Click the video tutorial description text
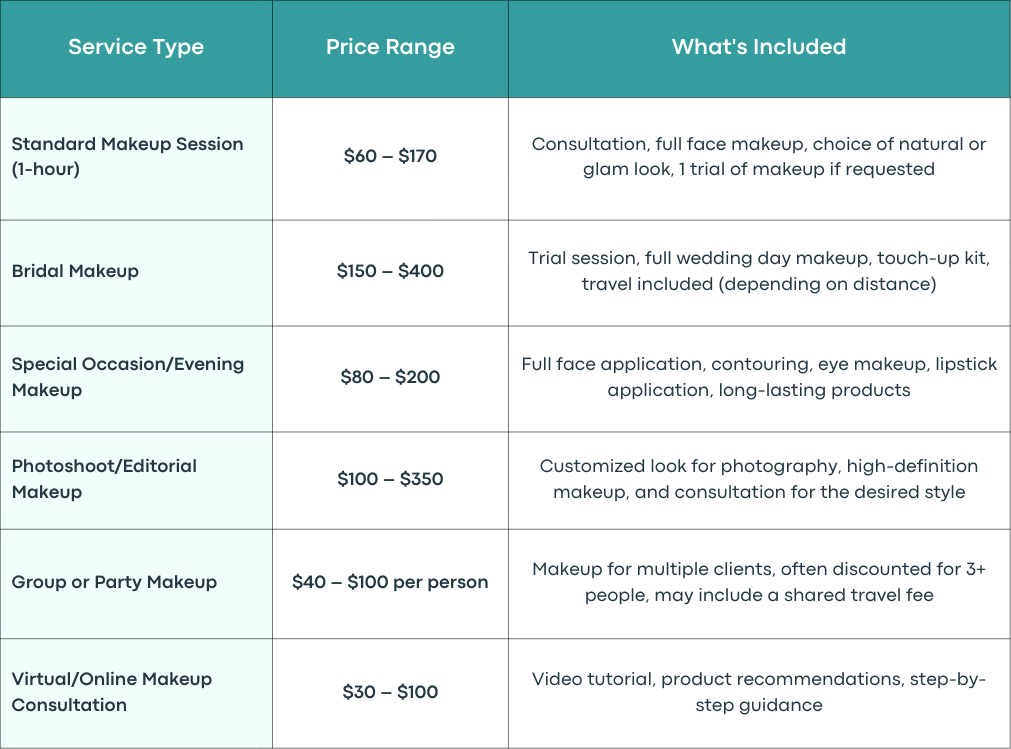The image size is (1011, 749). [x=759, y=692]
